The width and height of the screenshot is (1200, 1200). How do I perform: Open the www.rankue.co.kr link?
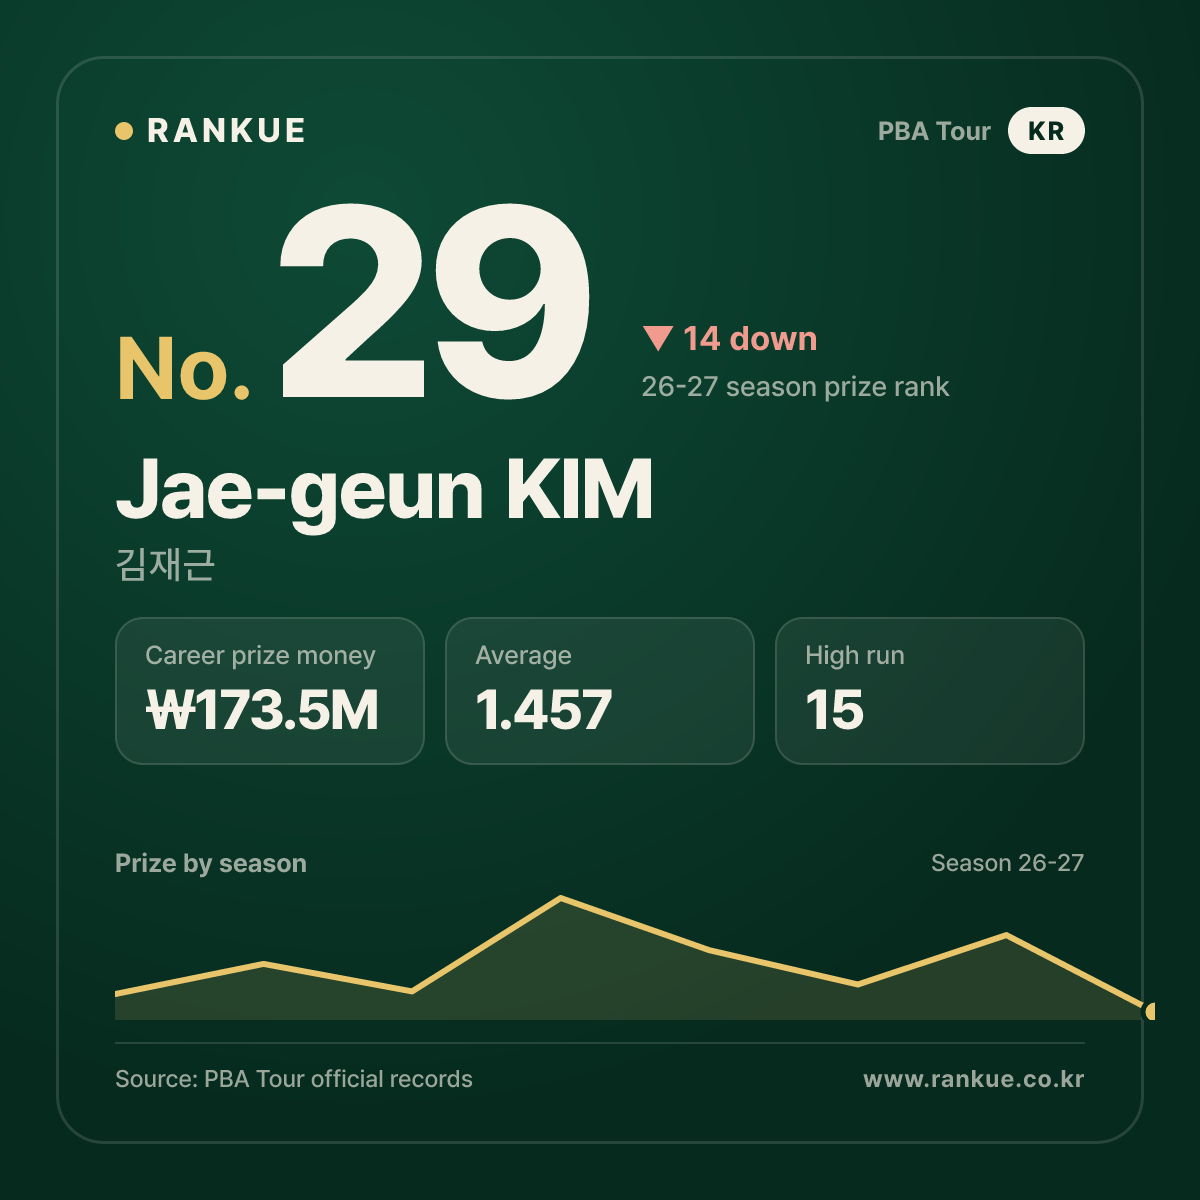(974, 1079)
